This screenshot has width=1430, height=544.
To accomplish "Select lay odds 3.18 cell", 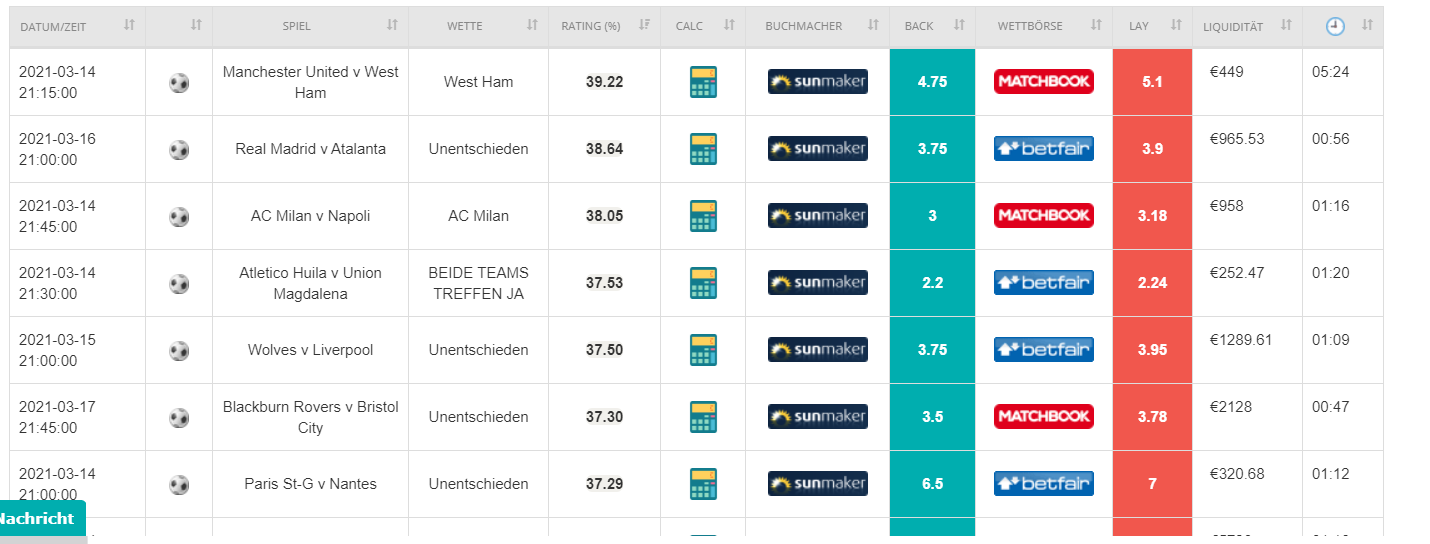I will pos(1152,216).
